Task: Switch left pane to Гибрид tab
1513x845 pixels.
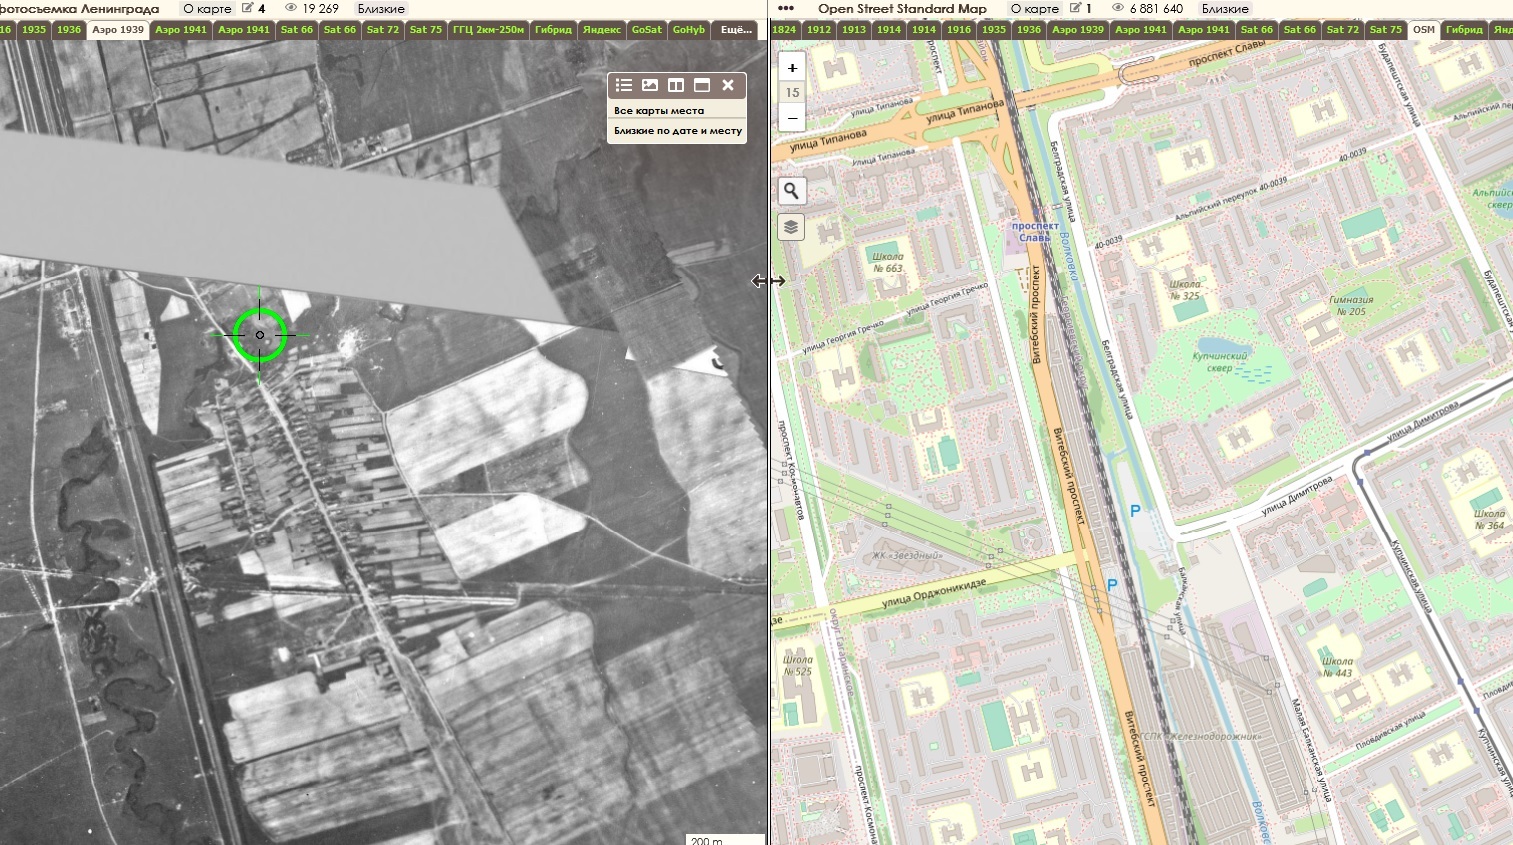Action: pos(553,29)
